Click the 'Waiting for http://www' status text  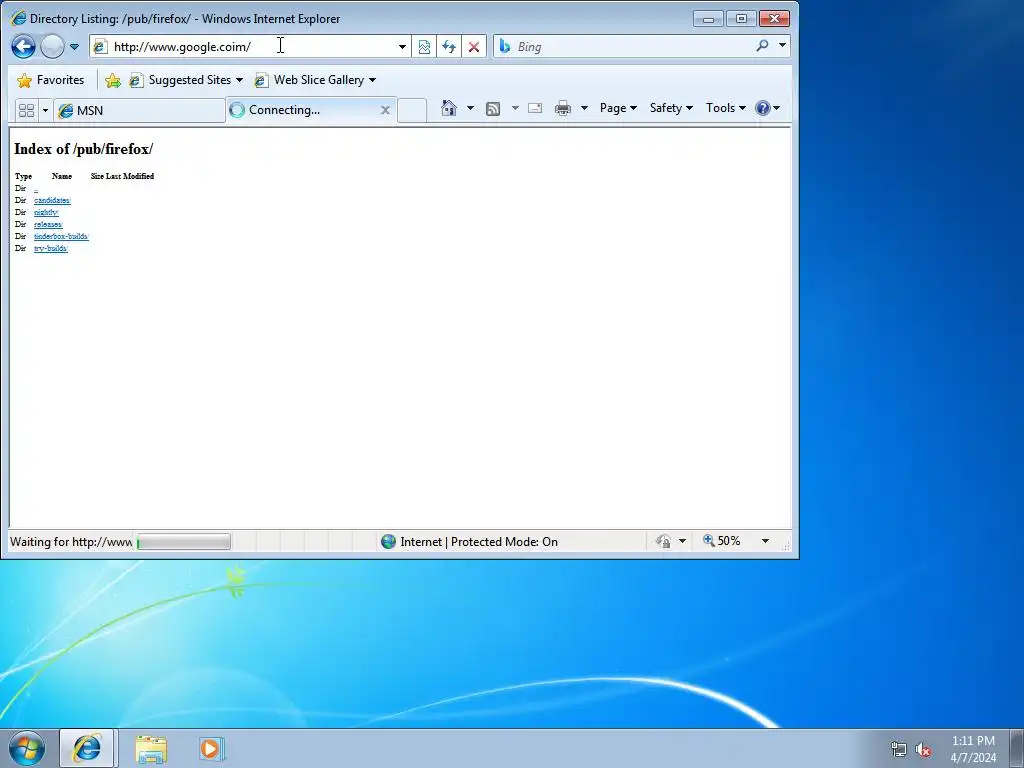(x=71, y=542)
